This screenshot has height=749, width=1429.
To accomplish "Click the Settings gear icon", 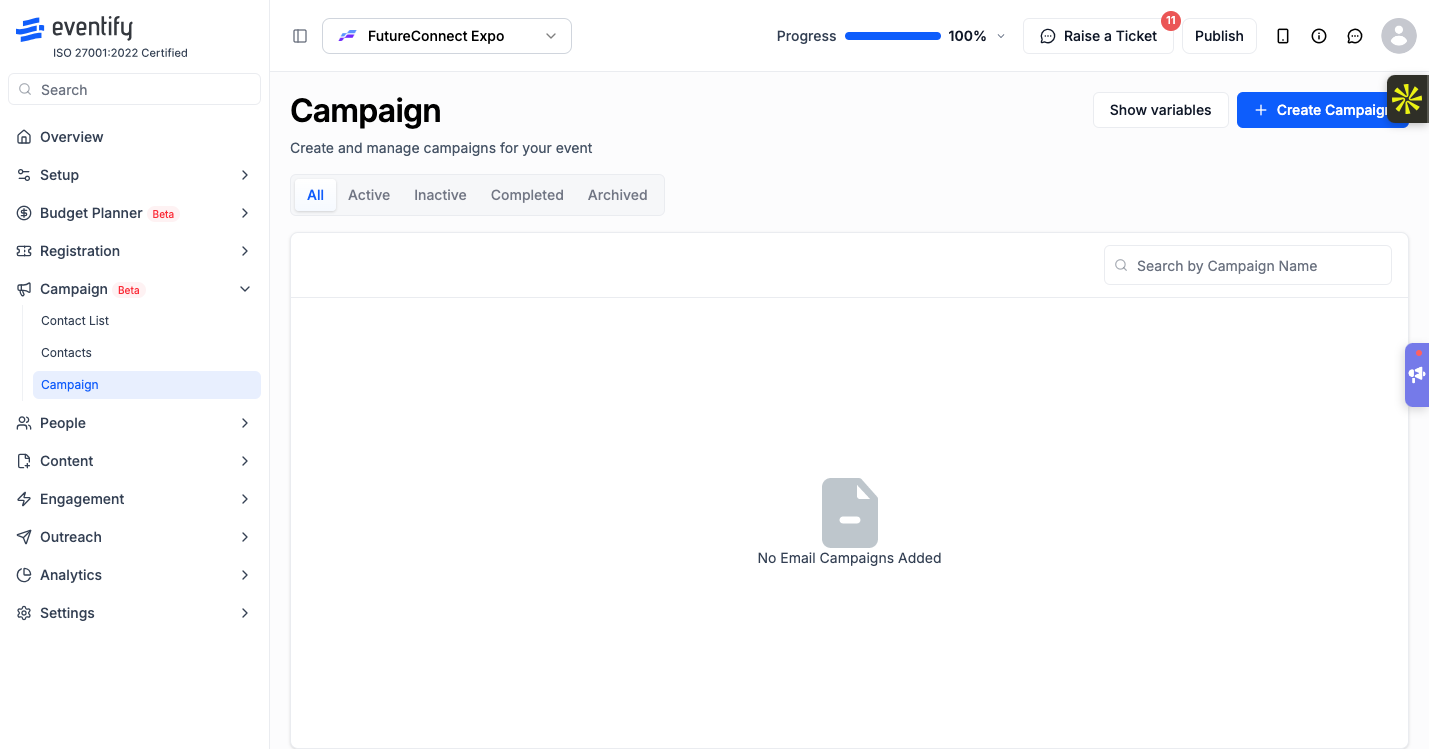I will tap(24, 613).
